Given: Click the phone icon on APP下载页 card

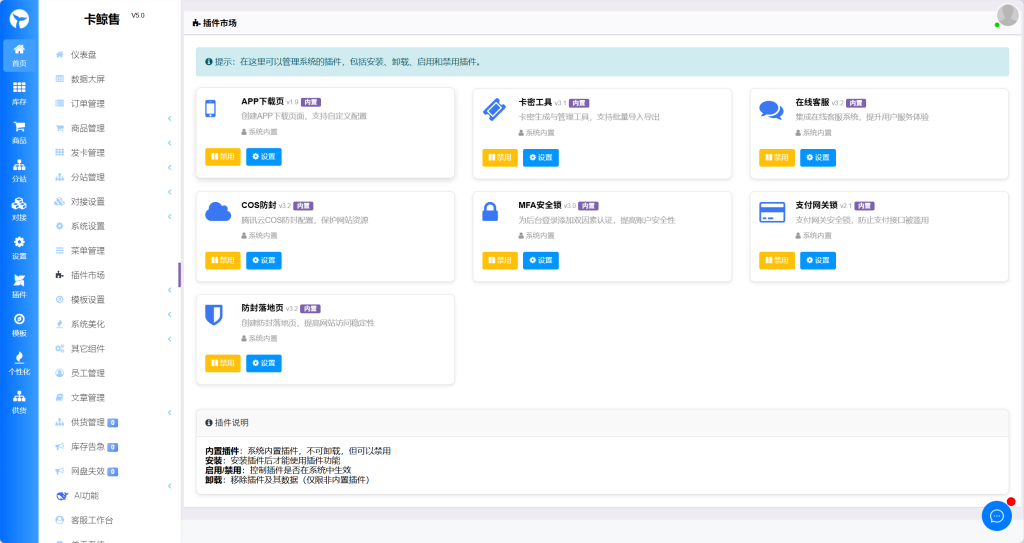Looking at the screenshot, I should pyautogui.click(x=210, y=108).
